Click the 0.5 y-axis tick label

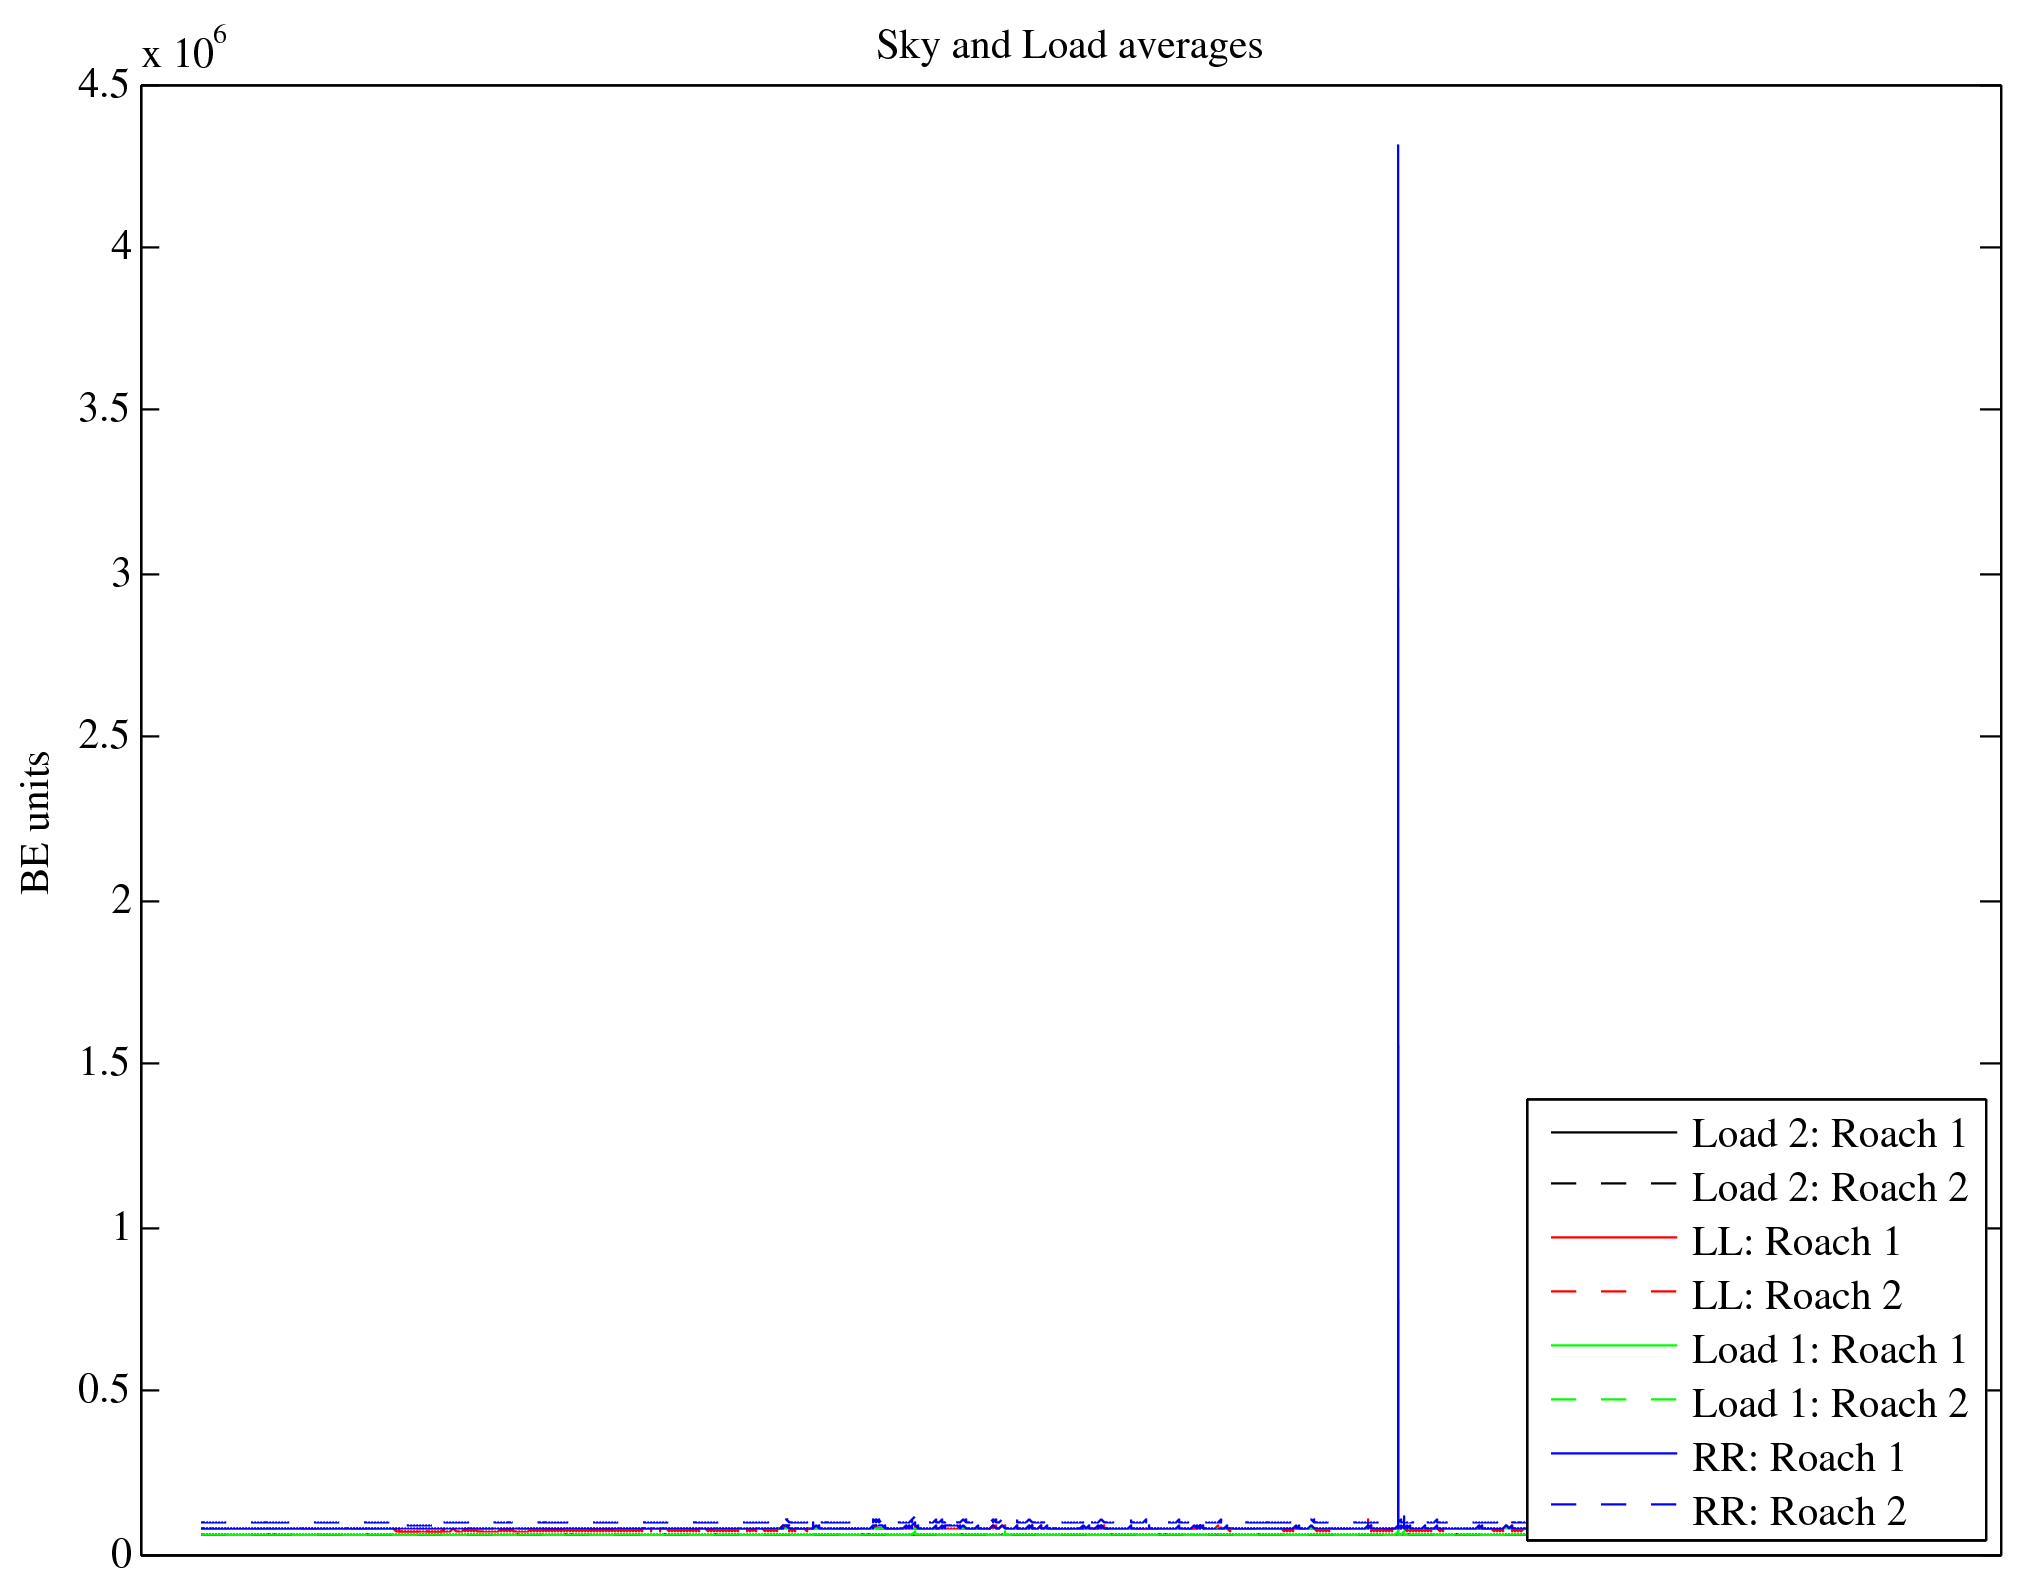[x=104, y=1390]
